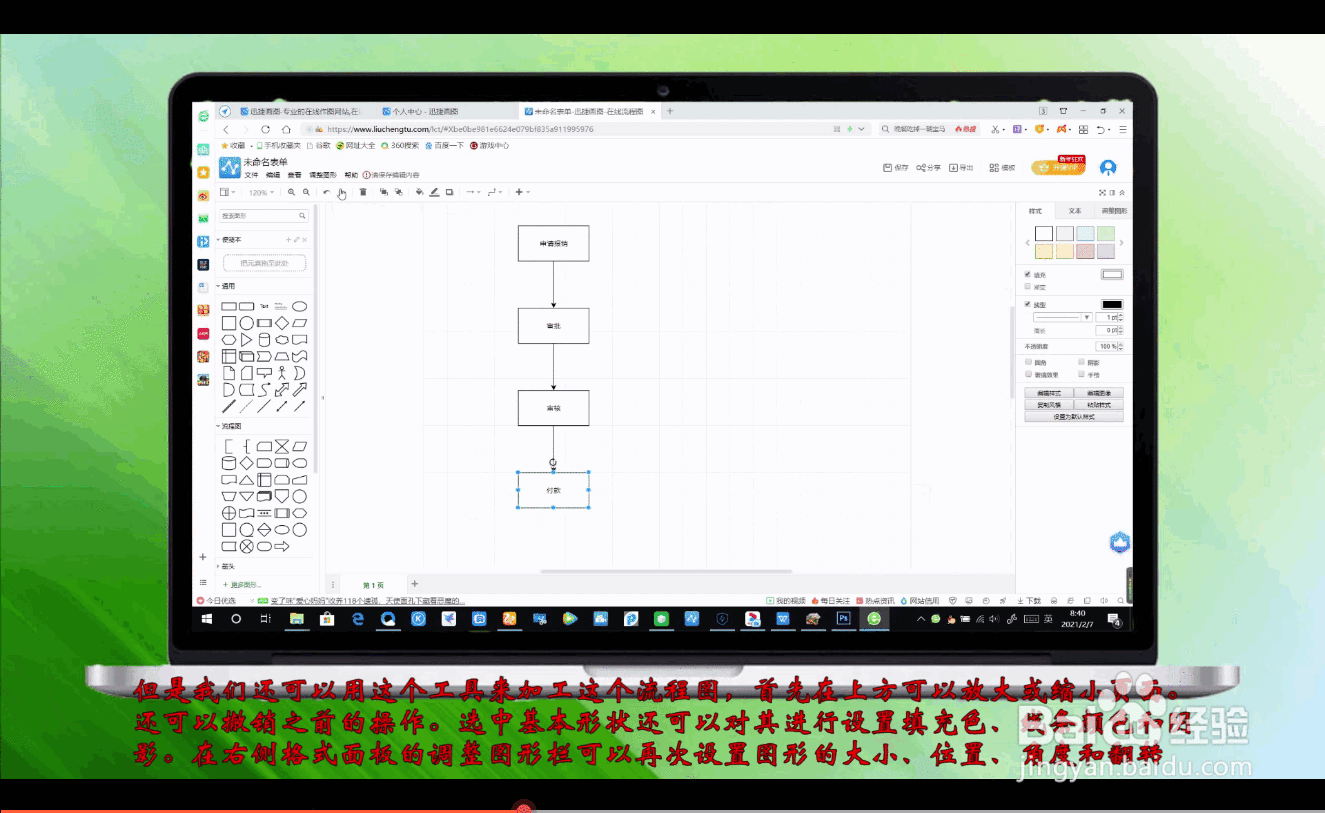Enable the 渐变 gradient checkbox
Image resolution: width=1325 pixels, height=813 pixels.
pos(1028,287)
